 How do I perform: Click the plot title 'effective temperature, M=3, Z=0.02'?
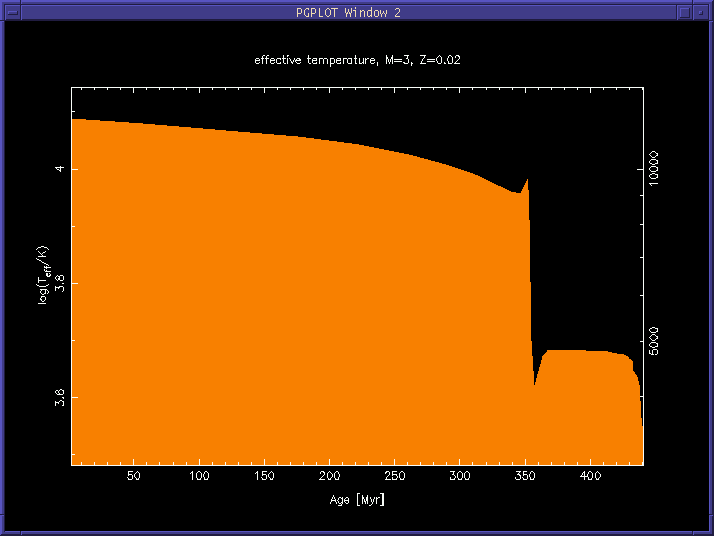[357, 60]
